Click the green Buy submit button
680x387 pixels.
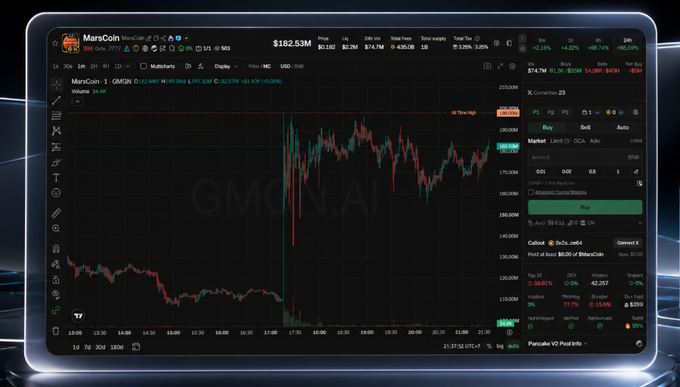click(585, 207)
